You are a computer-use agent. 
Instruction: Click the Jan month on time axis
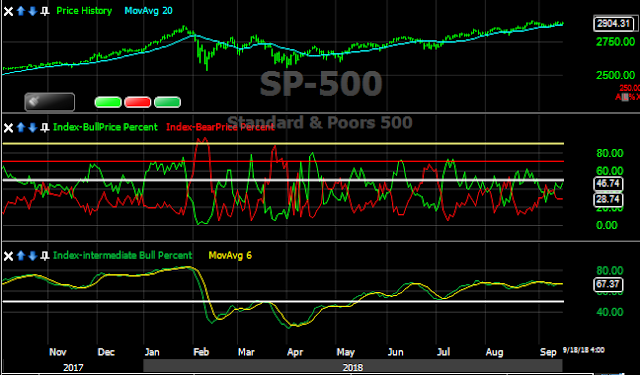tap(152, 352)
